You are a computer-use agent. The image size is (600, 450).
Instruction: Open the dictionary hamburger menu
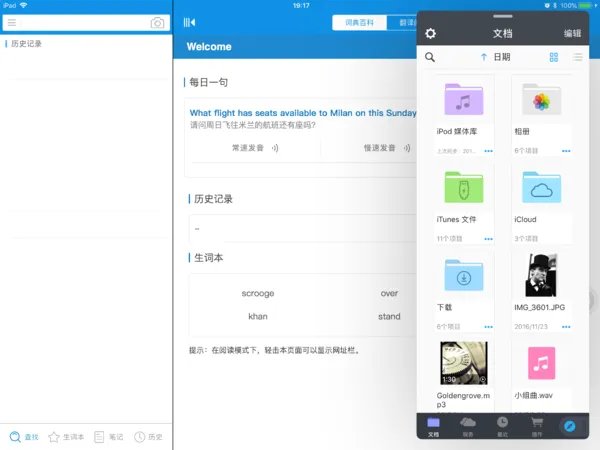click(x=12, y=23)
